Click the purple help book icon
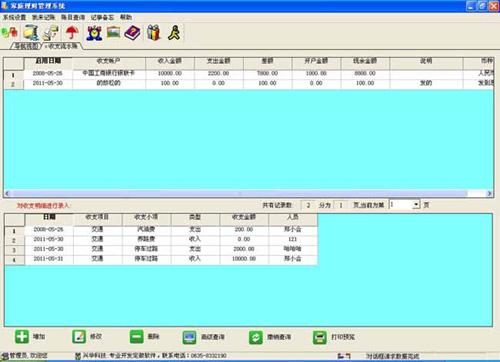 tap(132, 33)
